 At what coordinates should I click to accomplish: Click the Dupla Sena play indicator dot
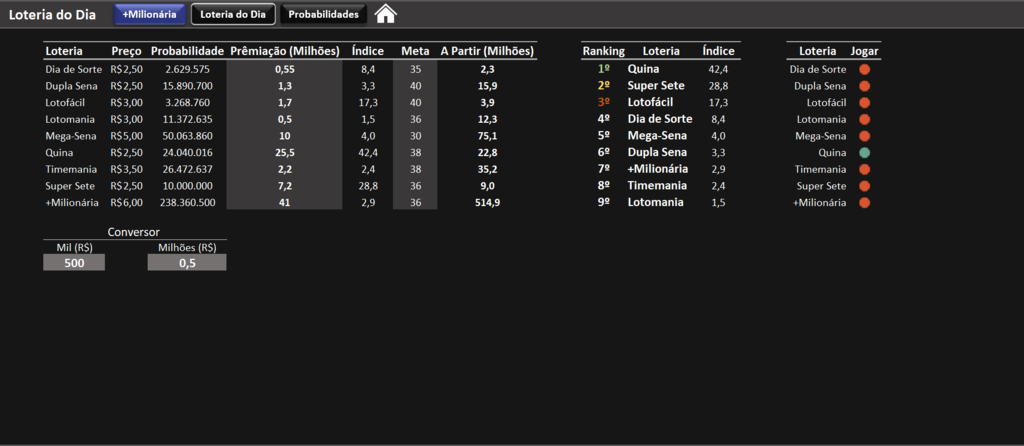[865, 86]
